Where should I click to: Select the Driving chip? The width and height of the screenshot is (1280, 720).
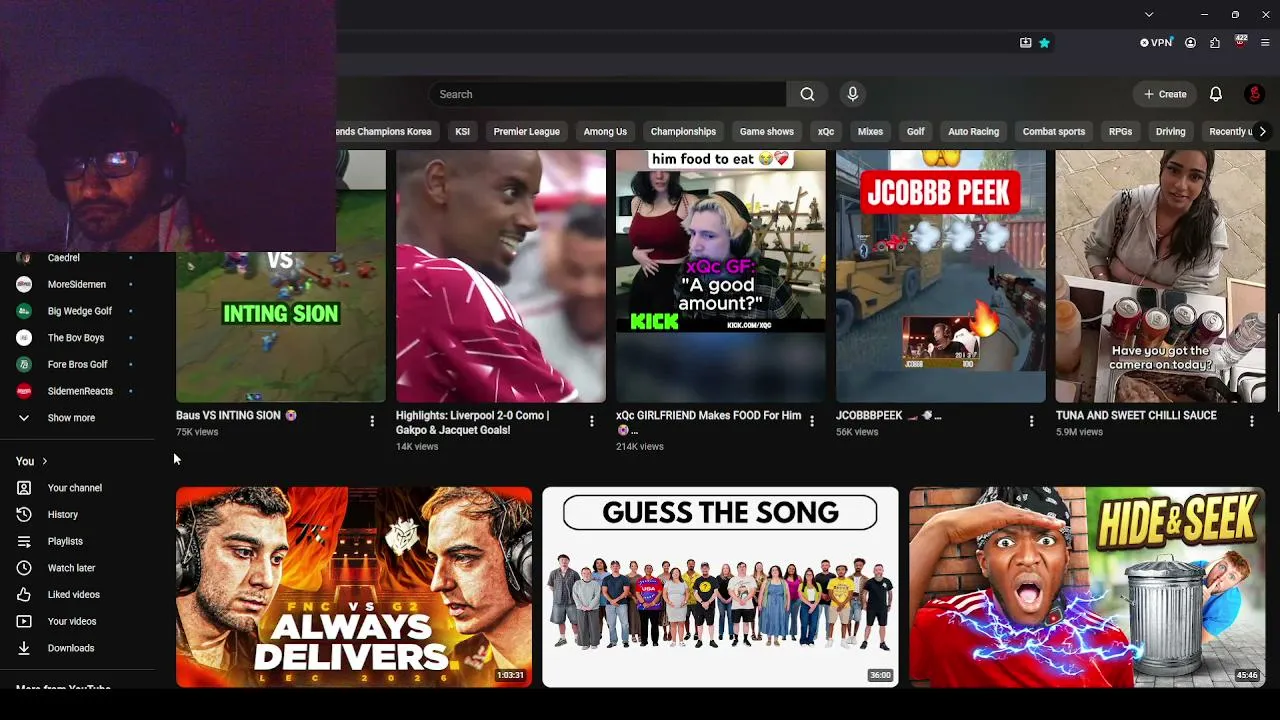point(1170,131)
